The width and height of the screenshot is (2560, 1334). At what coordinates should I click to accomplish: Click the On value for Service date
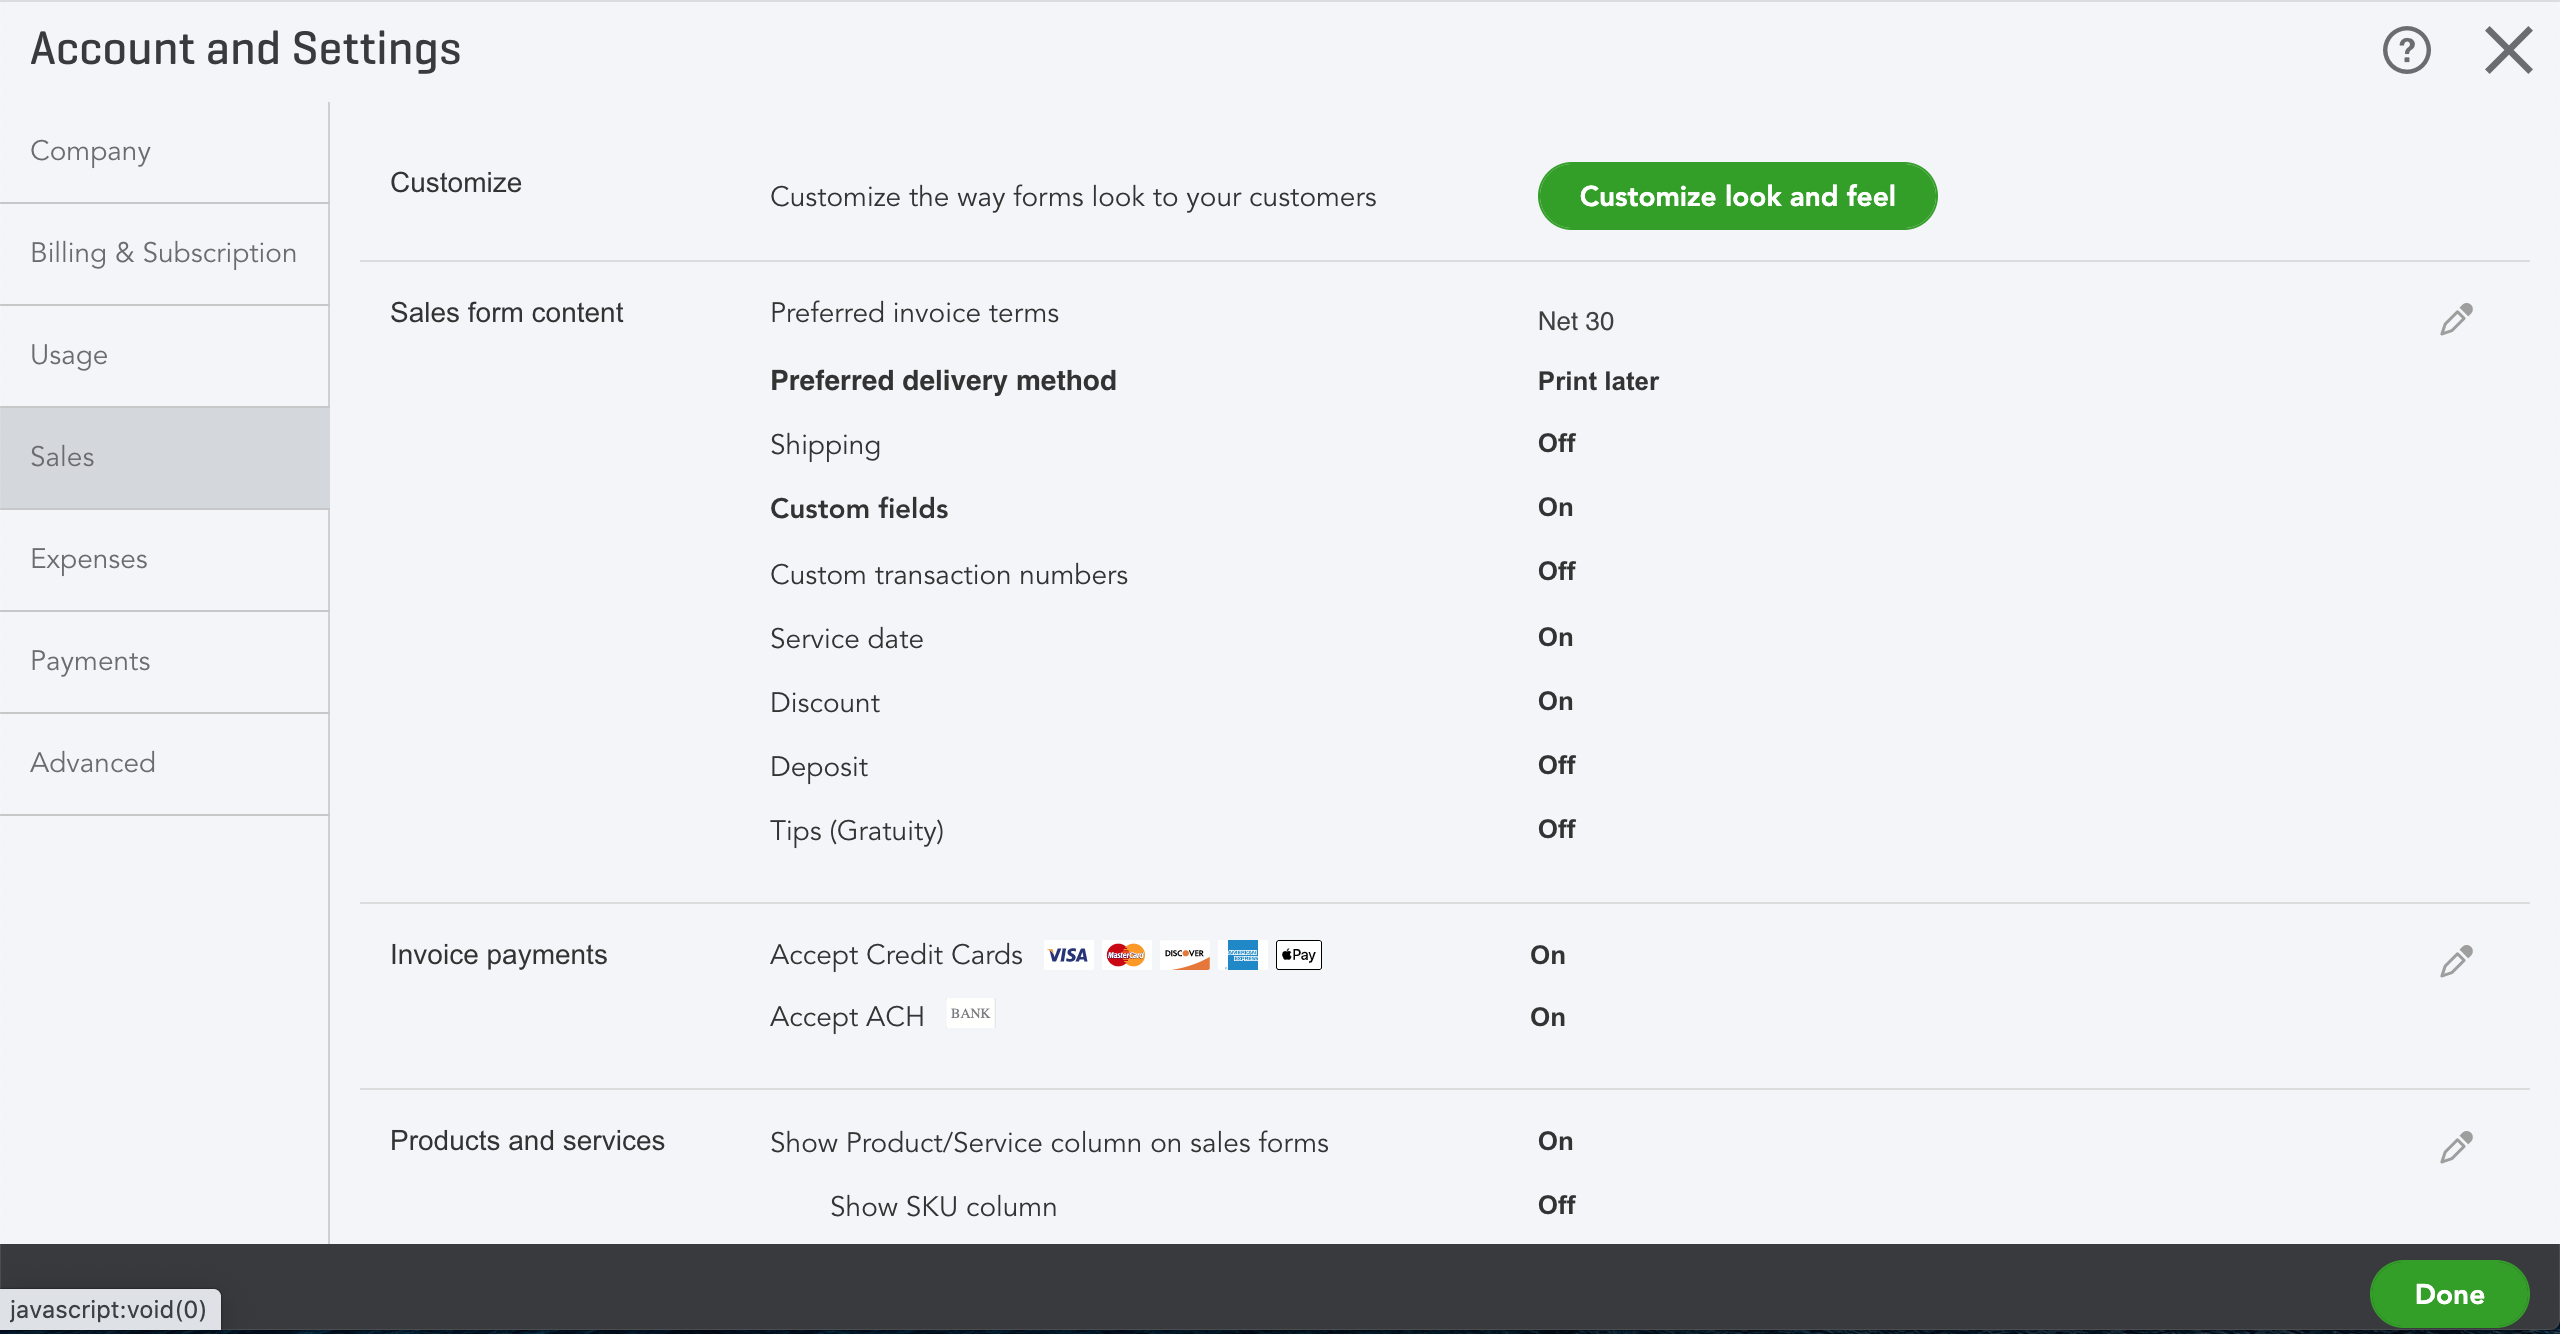(1555, 637)
